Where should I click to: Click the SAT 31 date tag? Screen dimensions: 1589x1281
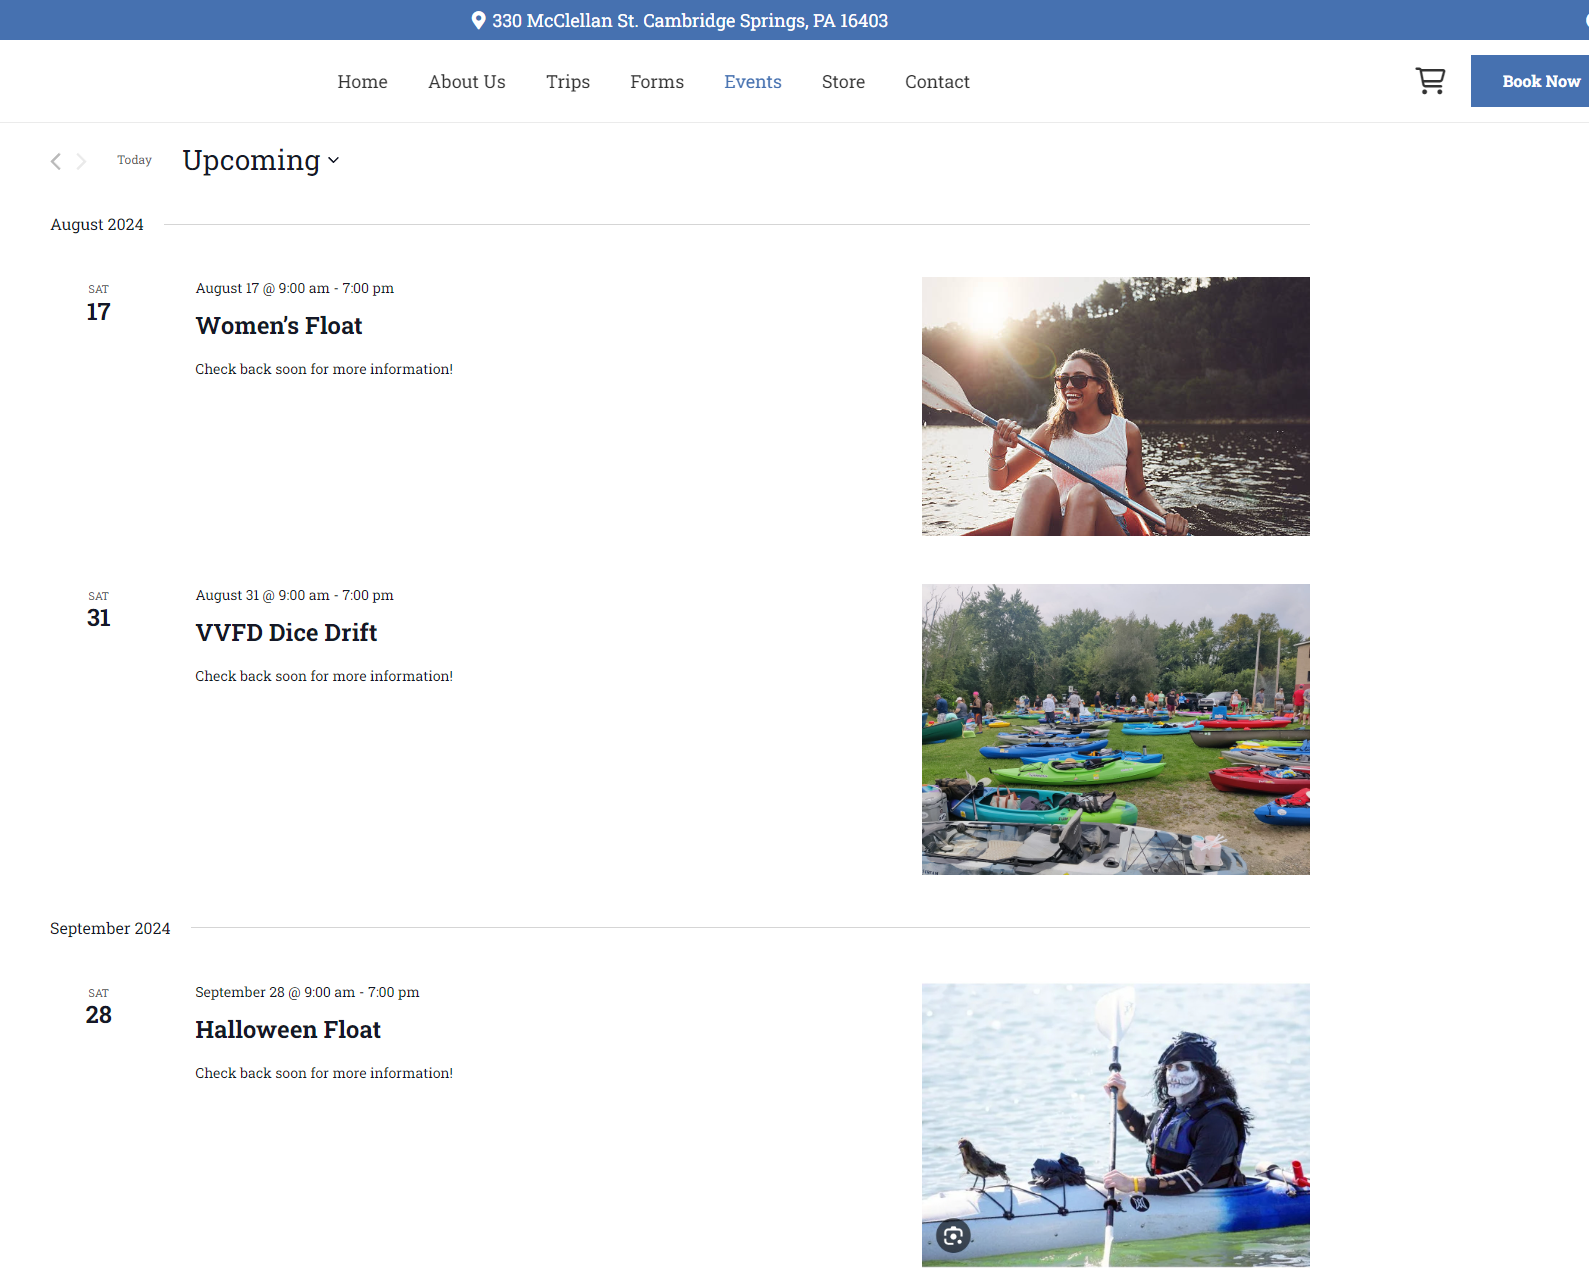pyautogui.click(x=98, y=611)
